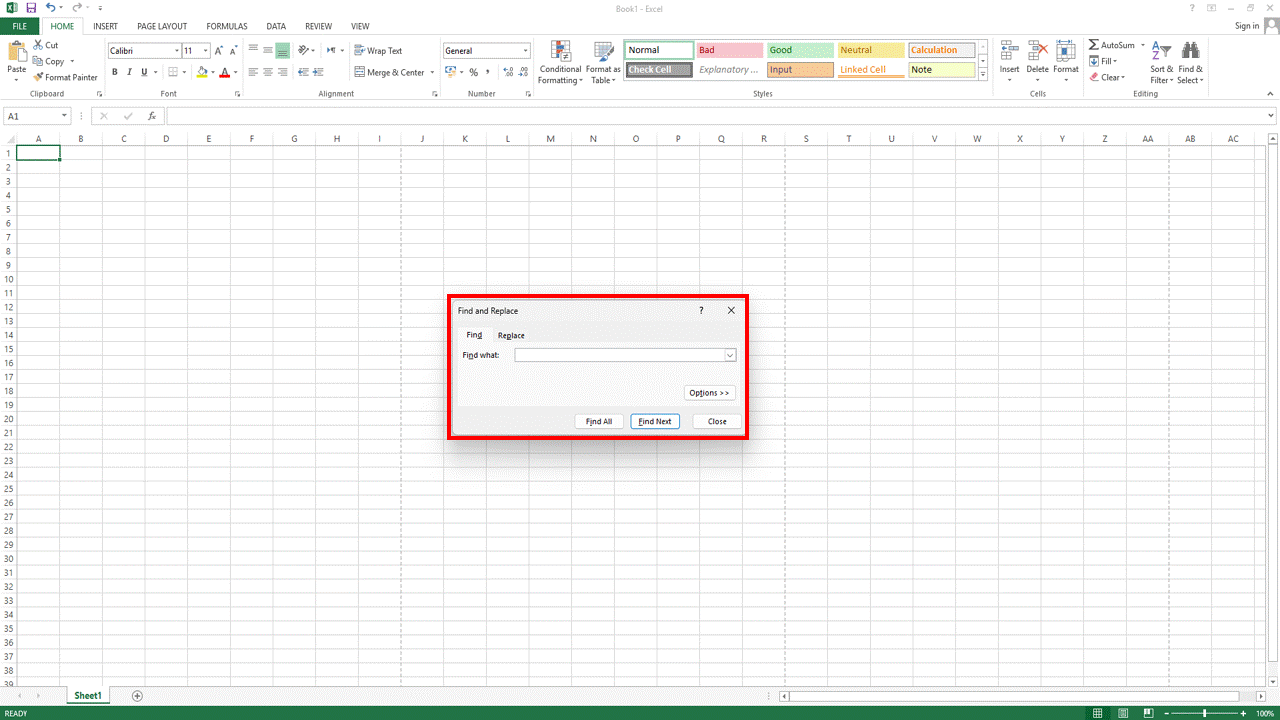Click into the Find what text field

[x=619, y=355]
